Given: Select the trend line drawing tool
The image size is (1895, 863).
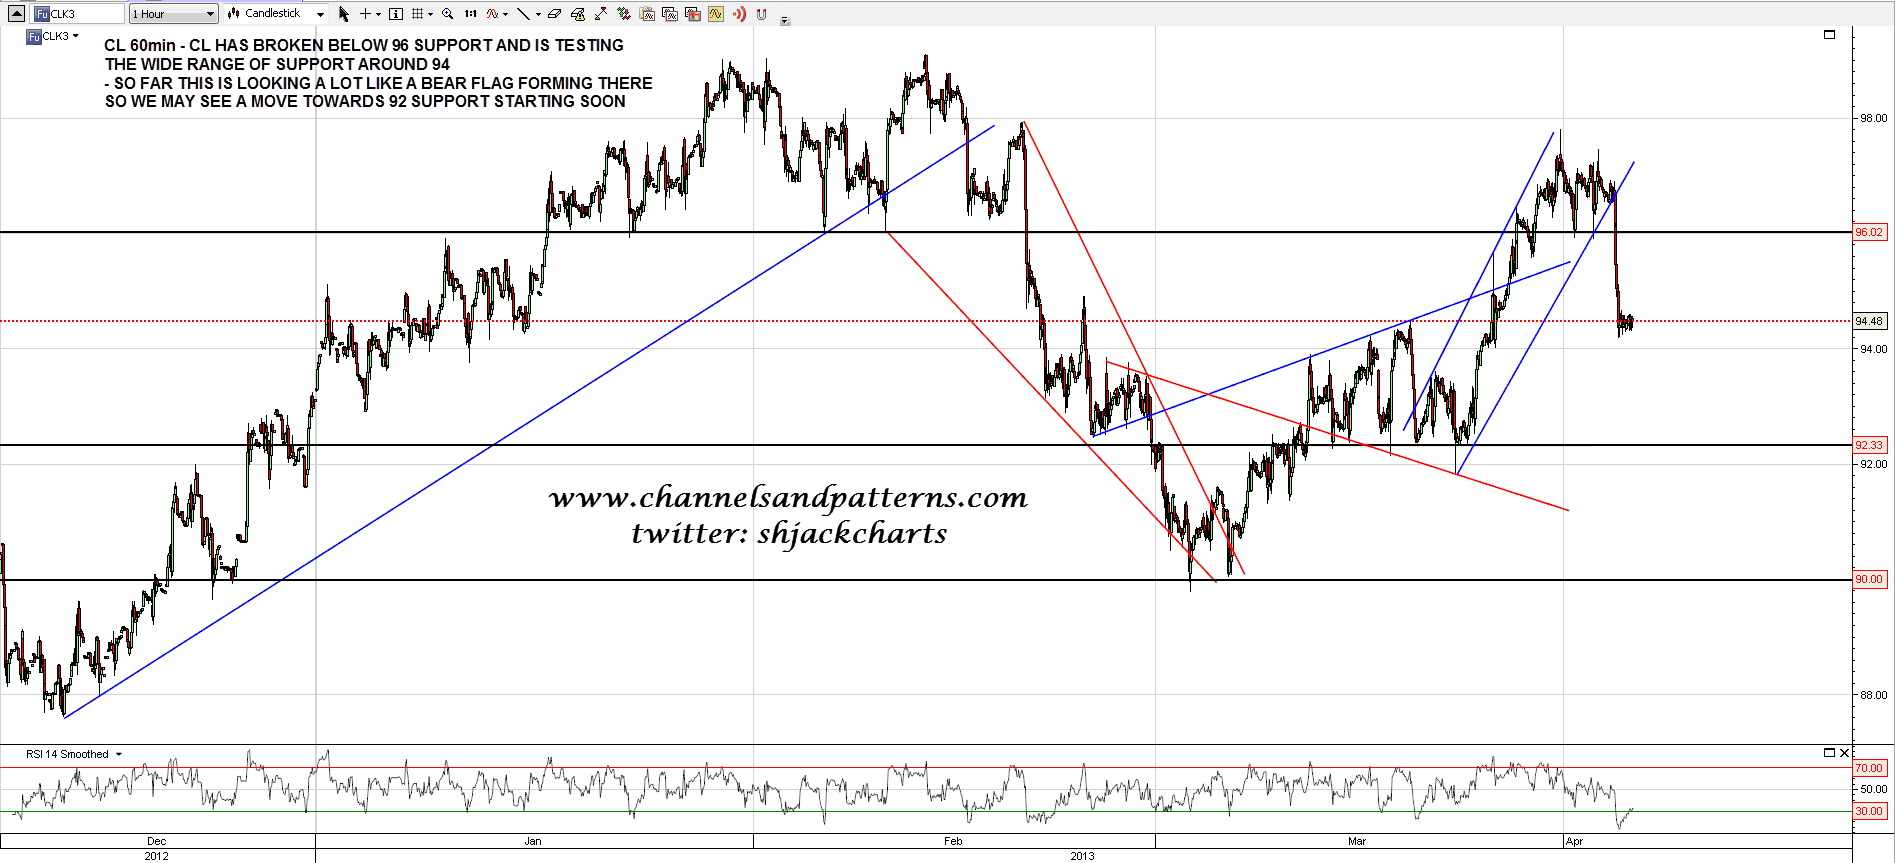Looking at the screenshot, I should pyautogui.click(x=523, y=14).
